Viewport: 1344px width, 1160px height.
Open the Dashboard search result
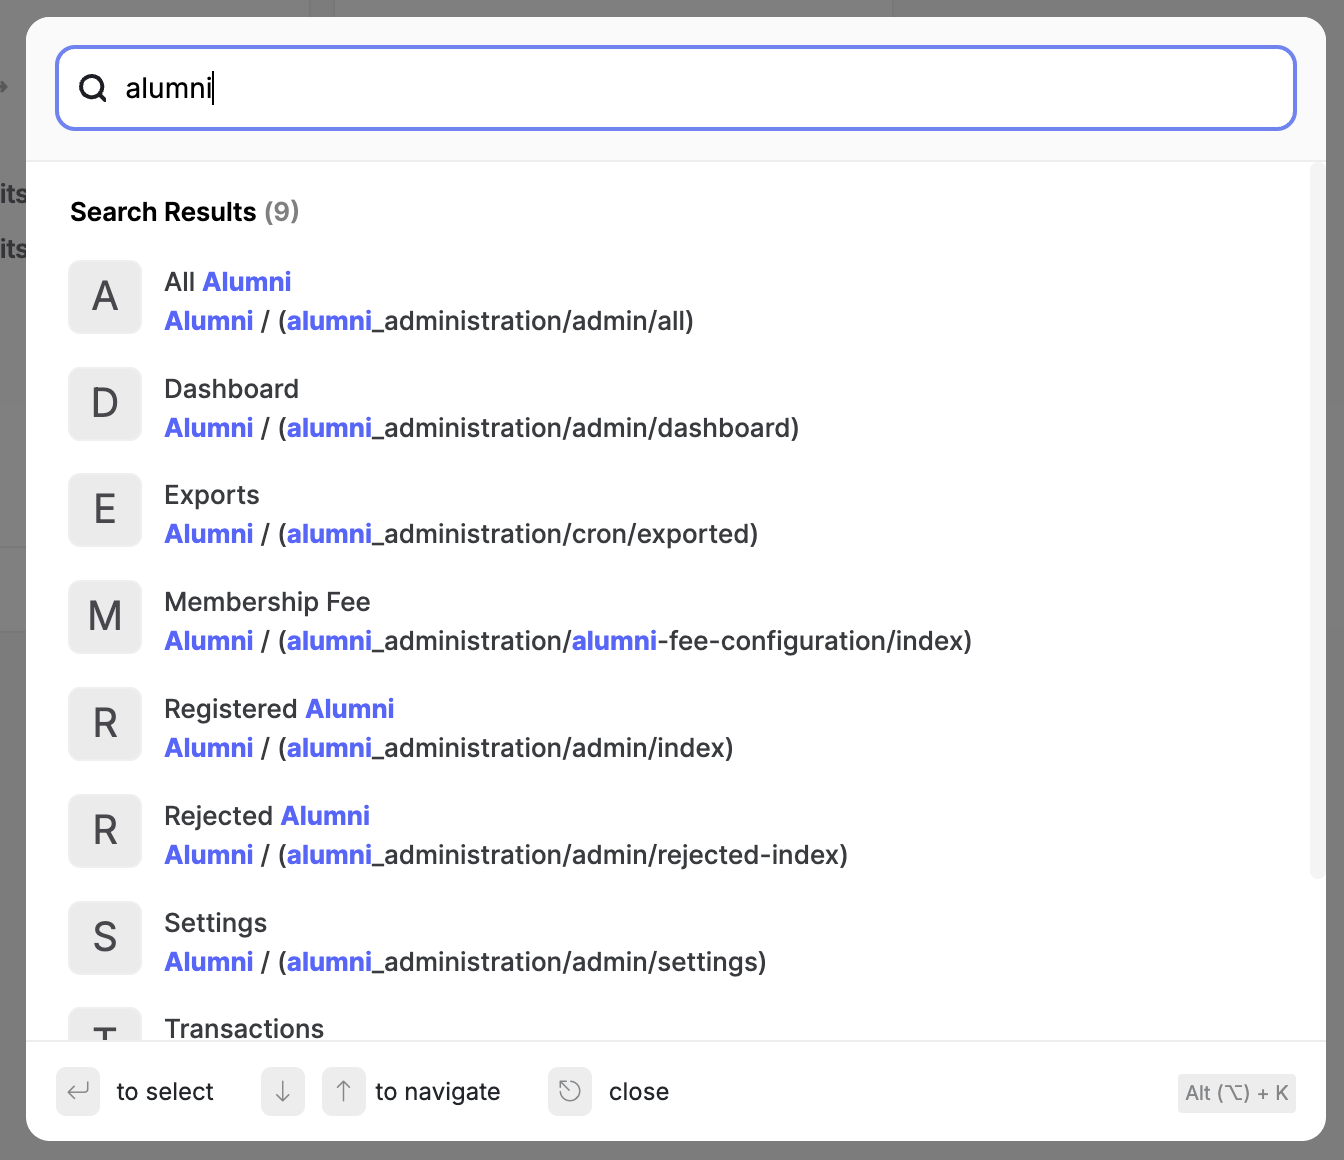click(x=231, y=389)
